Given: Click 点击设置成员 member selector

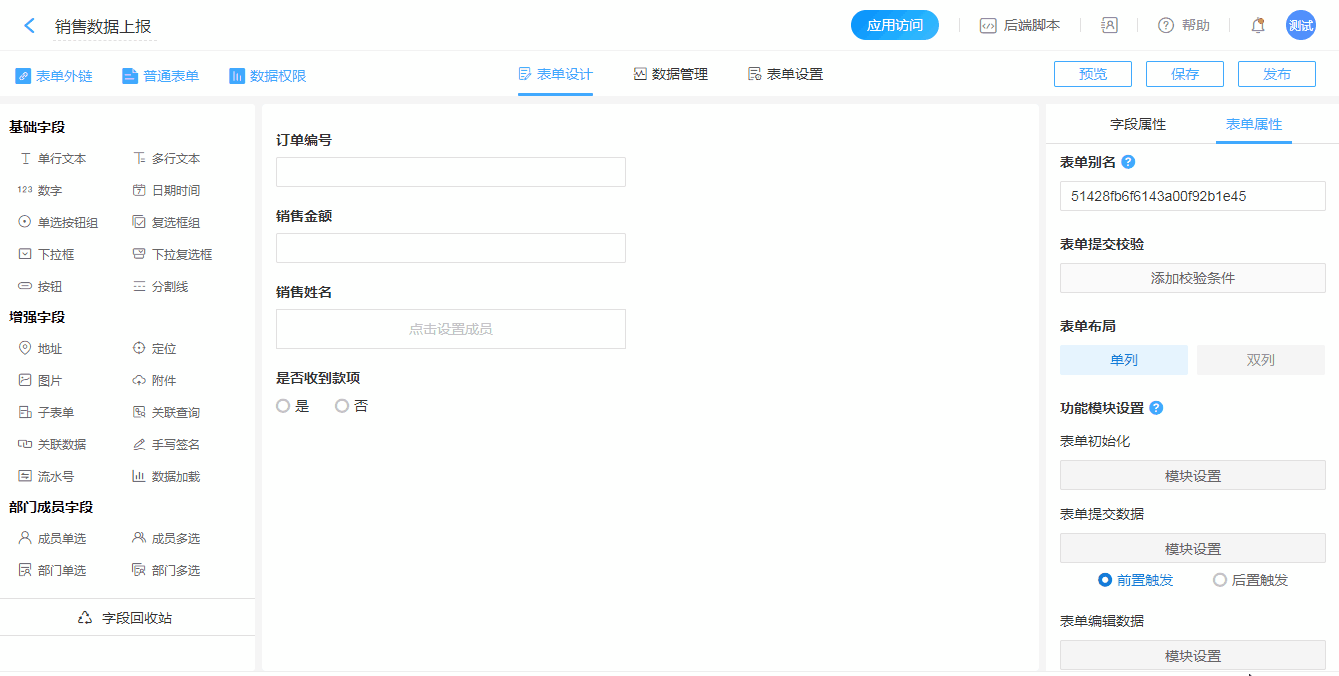Looking at the screenshot, I should click(x=450, y=329).
